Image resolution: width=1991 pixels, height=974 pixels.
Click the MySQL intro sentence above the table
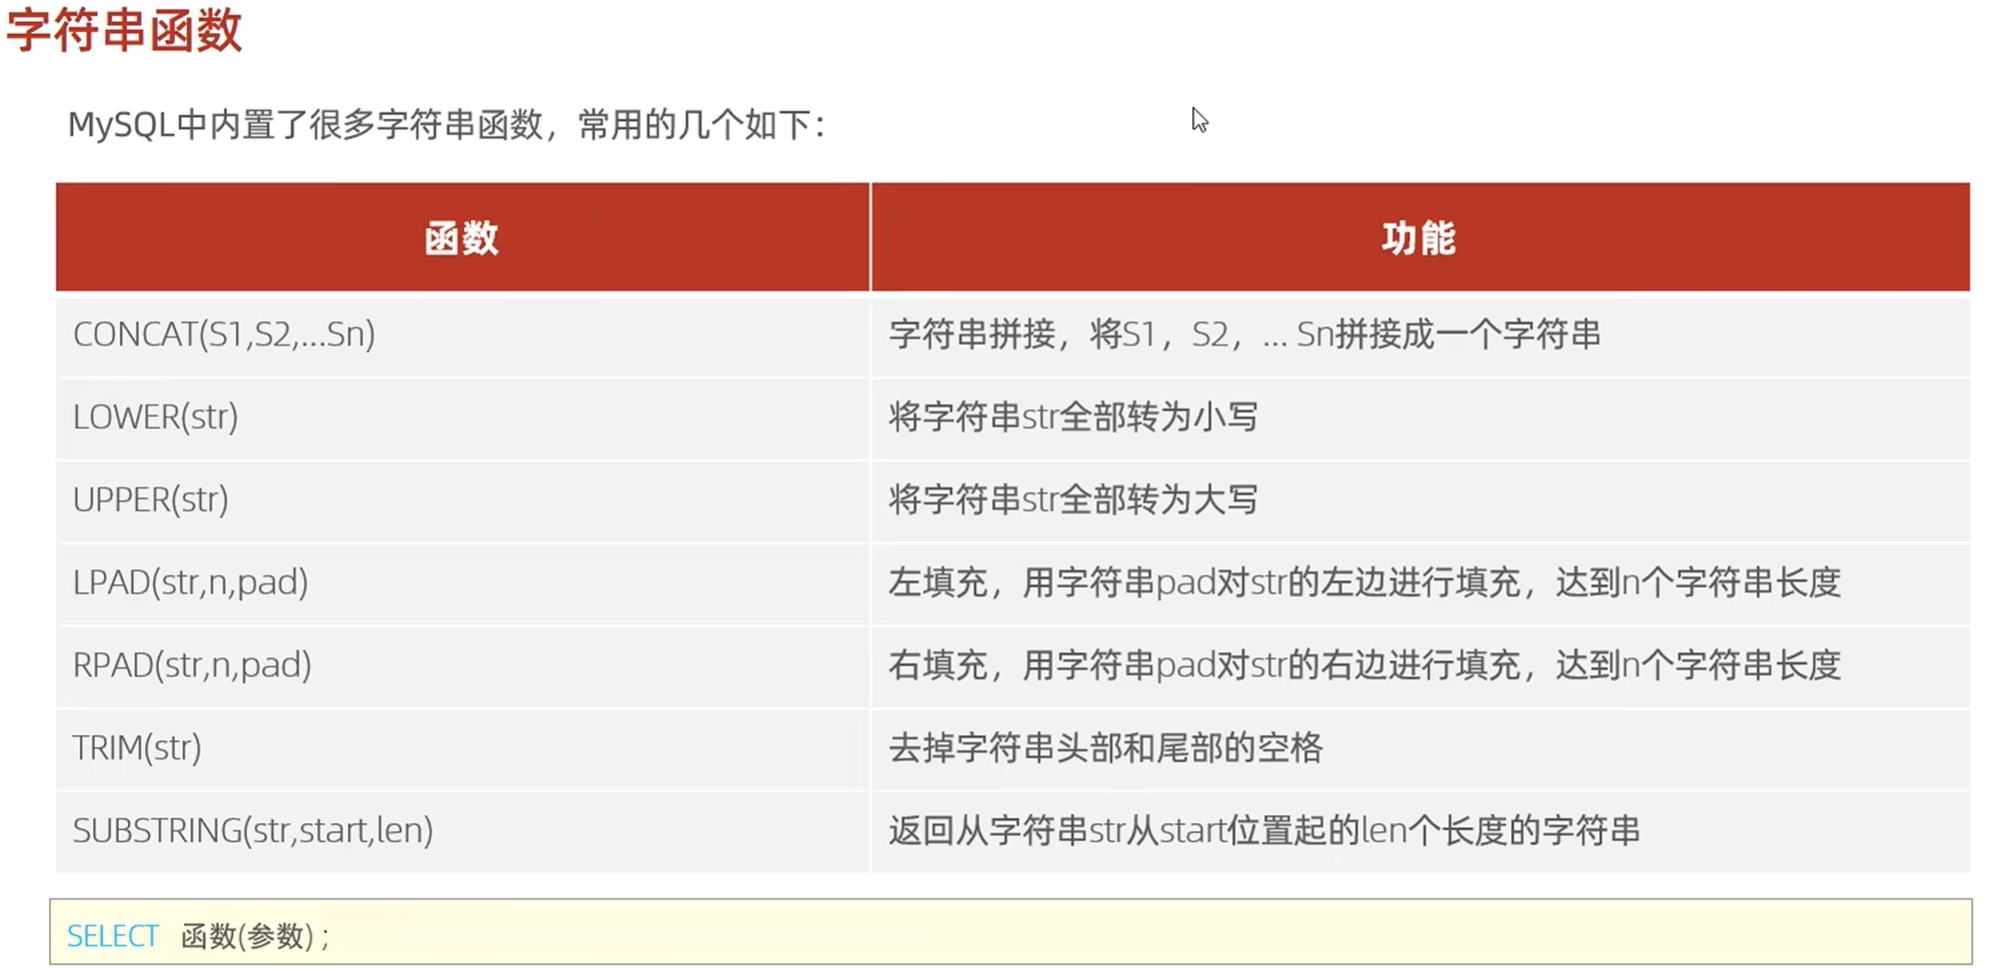pyautogui.click(x=446, y=125)
